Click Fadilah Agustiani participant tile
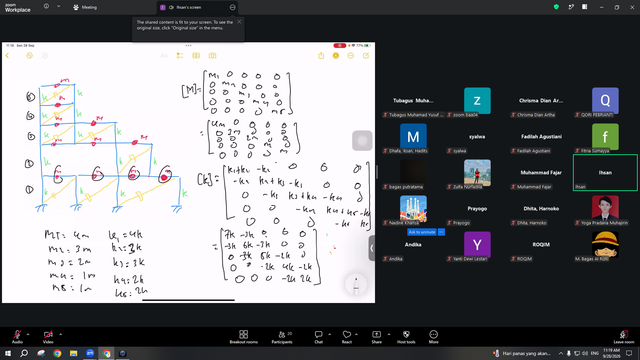 pos(541,136)
